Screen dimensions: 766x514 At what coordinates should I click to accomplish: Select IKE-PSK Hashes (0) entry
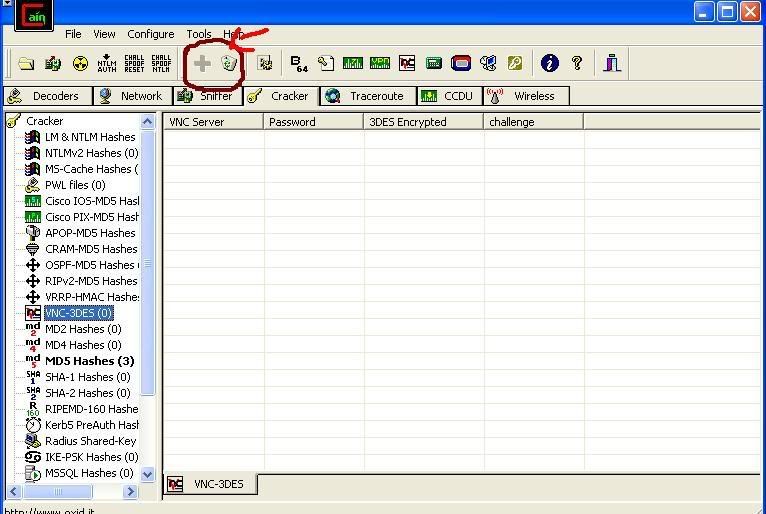[91, 457]
